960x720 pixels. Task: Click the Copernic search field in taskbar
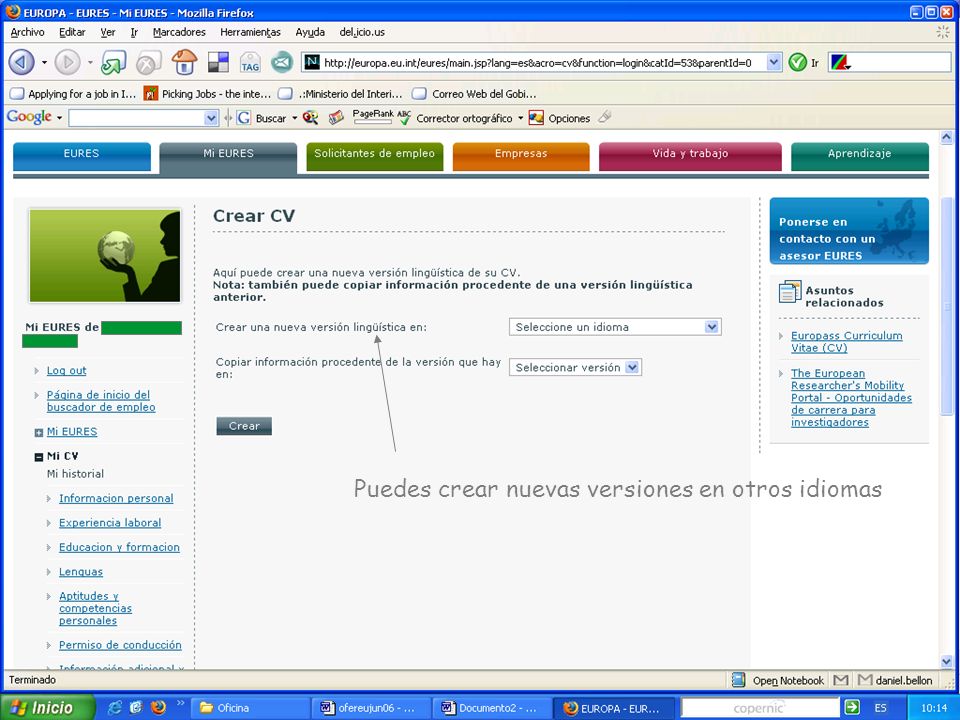coord(760,708)
